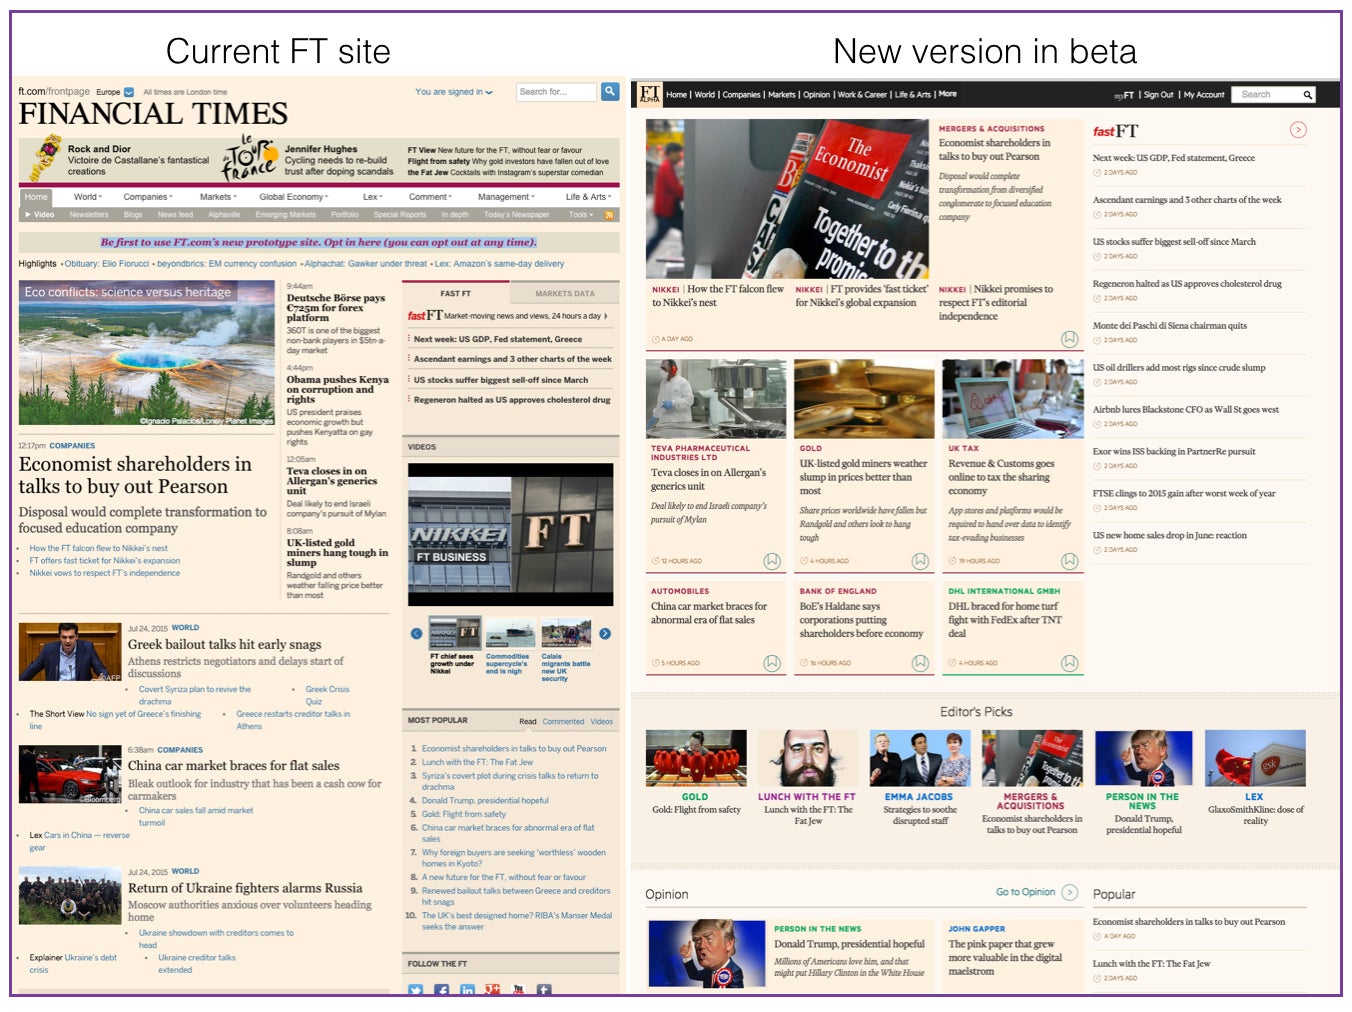Open the Lex GlaxoSmithKline editor's pick thumbnail

click(x=1255, y=758)
